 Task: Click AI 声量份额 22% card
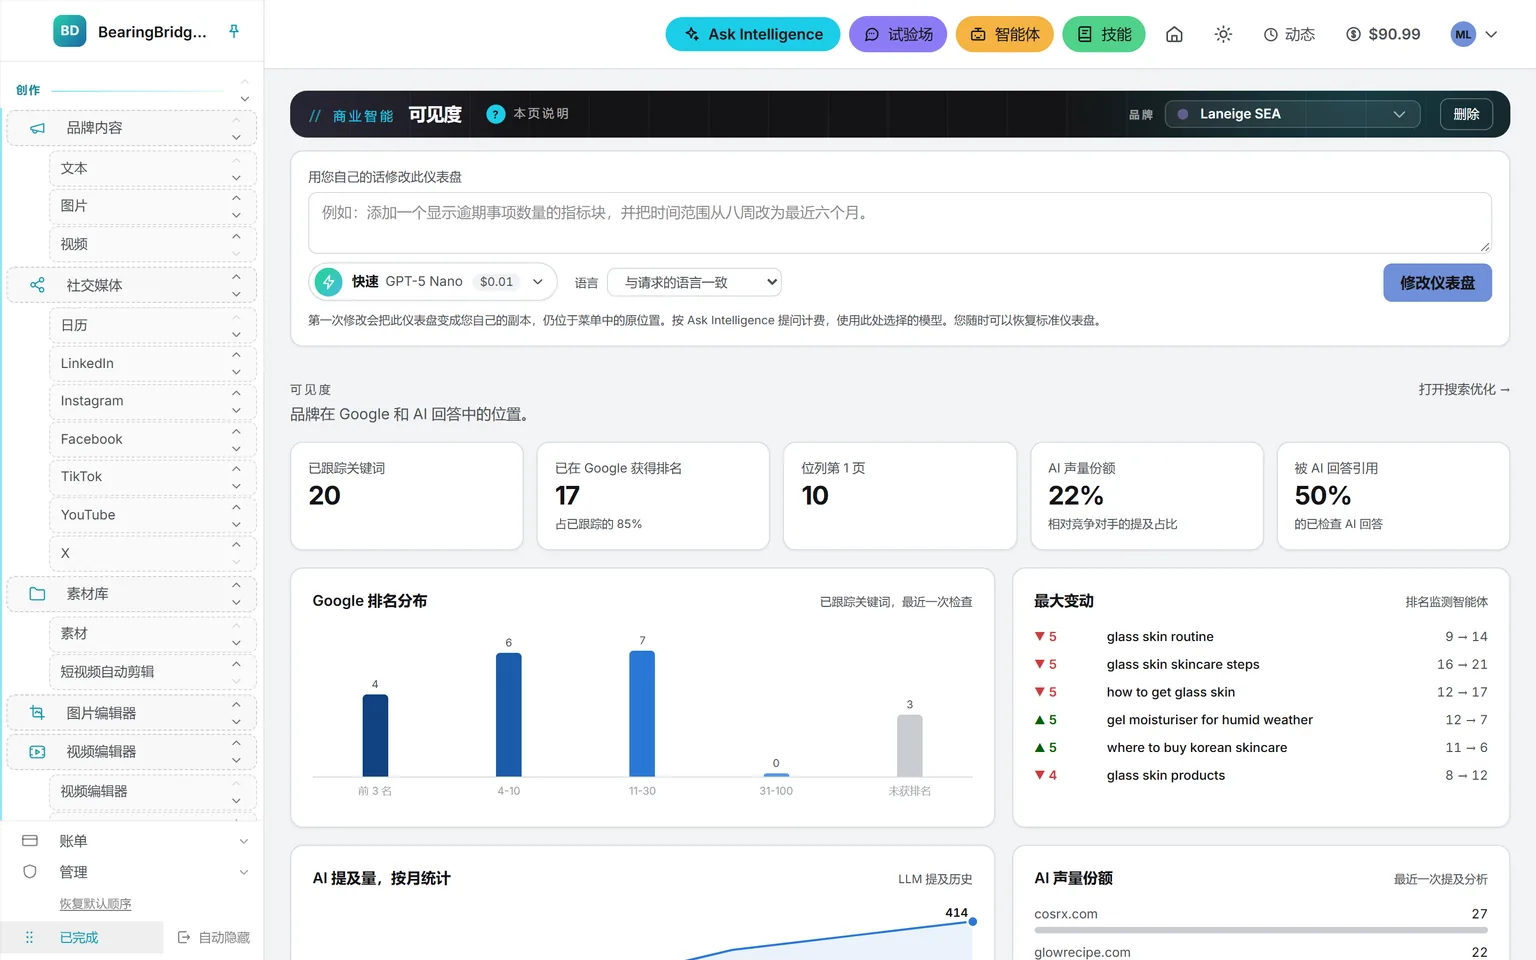tap(1147, 496)
